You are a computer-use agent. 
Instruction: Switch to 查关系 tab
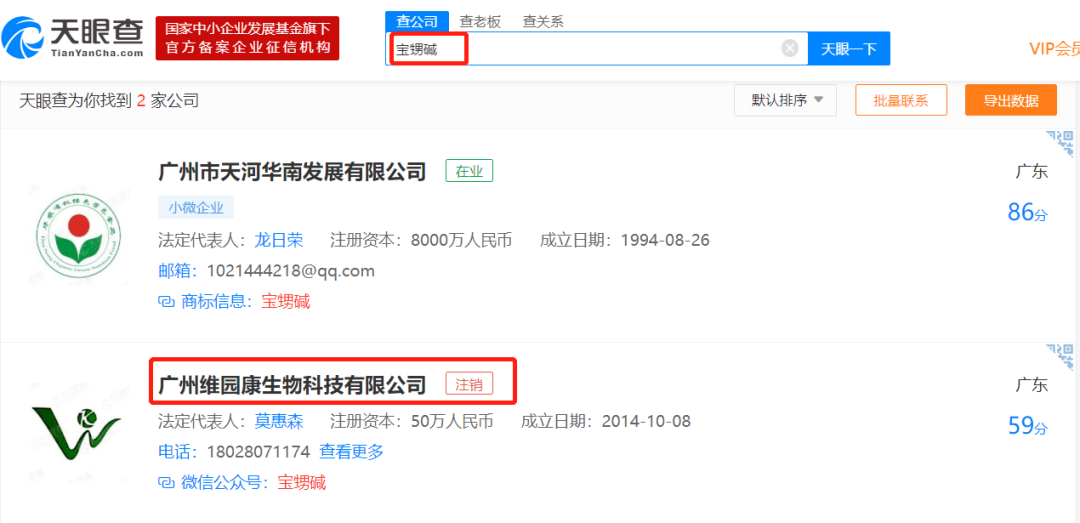pyautogui.click(x=543, y=21)
